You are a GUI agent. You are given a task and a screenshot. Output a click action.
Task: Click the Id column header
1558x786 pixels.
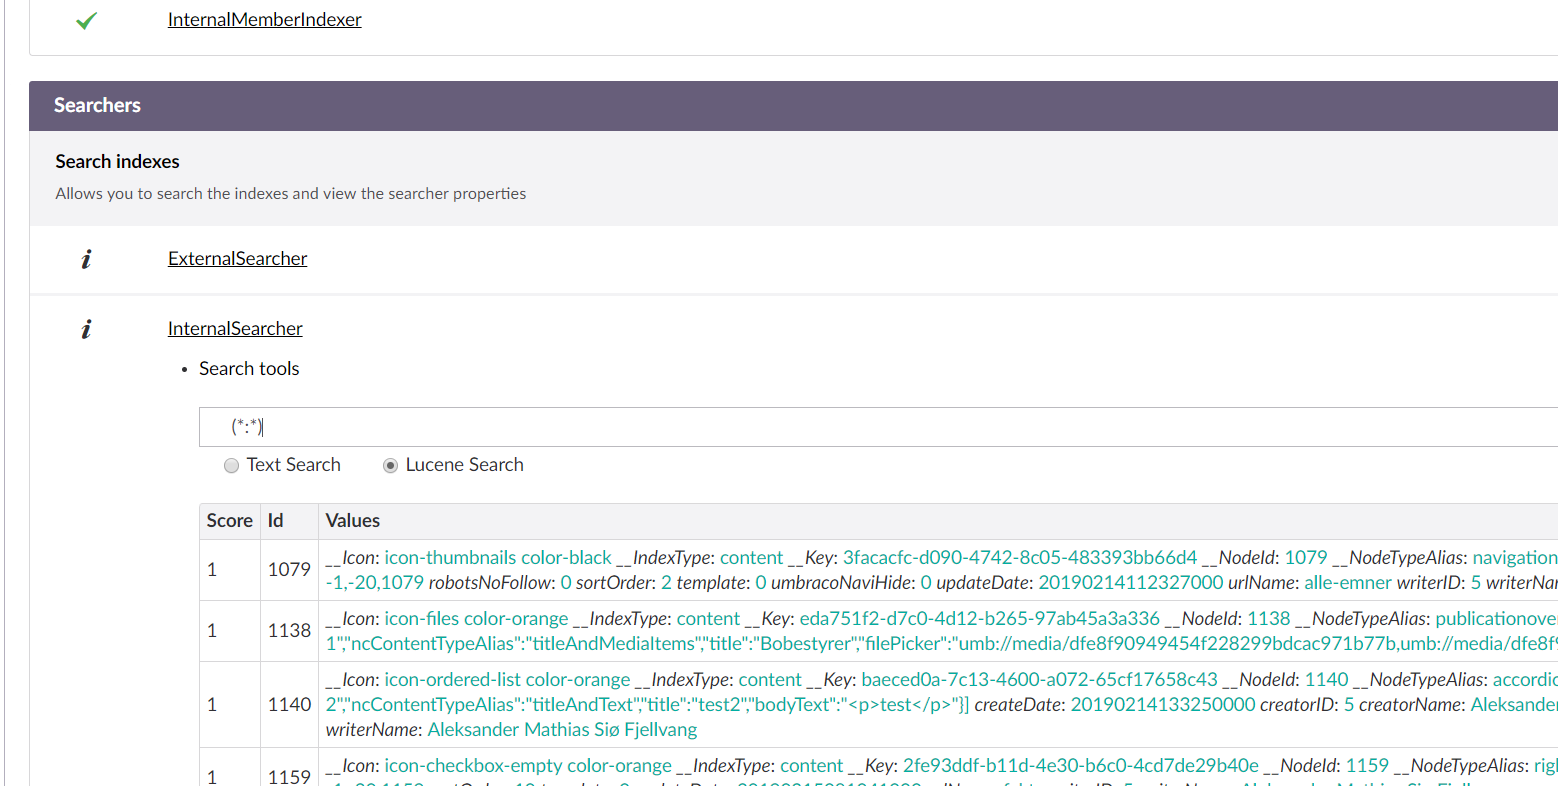point(275,521)
